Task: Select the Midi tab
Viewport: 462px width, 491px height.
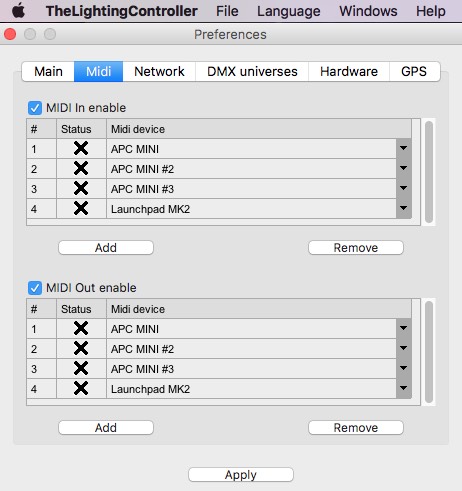Action: point(98,71)
